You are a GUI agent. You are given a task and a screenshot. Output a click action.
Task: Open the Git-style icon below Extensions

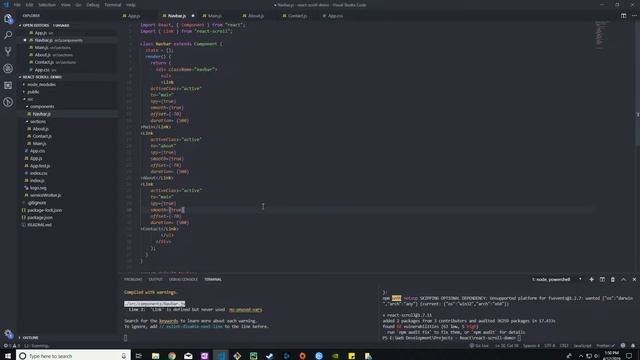pyautogui.click(x=8, y=102)
